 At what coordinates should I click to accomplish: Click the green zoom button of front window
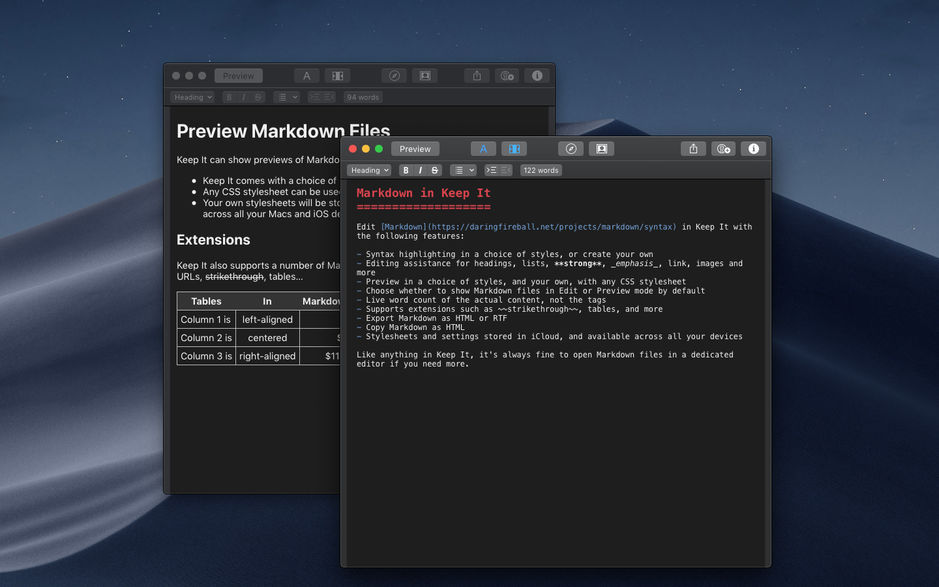pyautogui.click(x=379, y=149)
